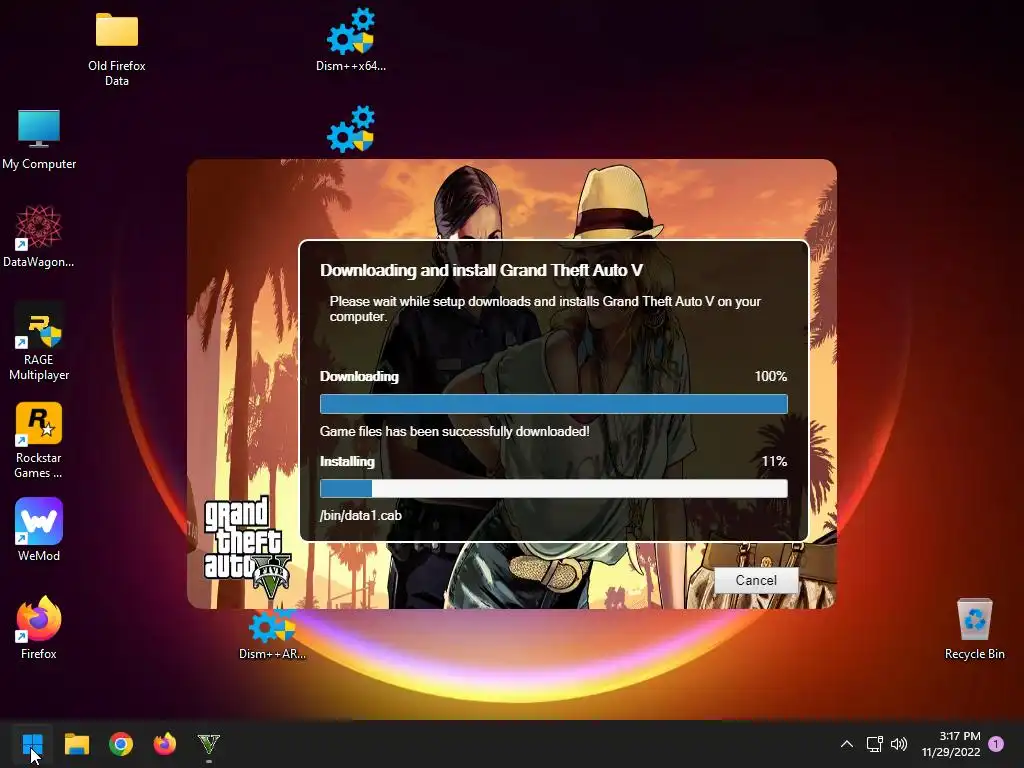
Task: Open the clock showing 3:17 PM
Action: pos(951,744)
